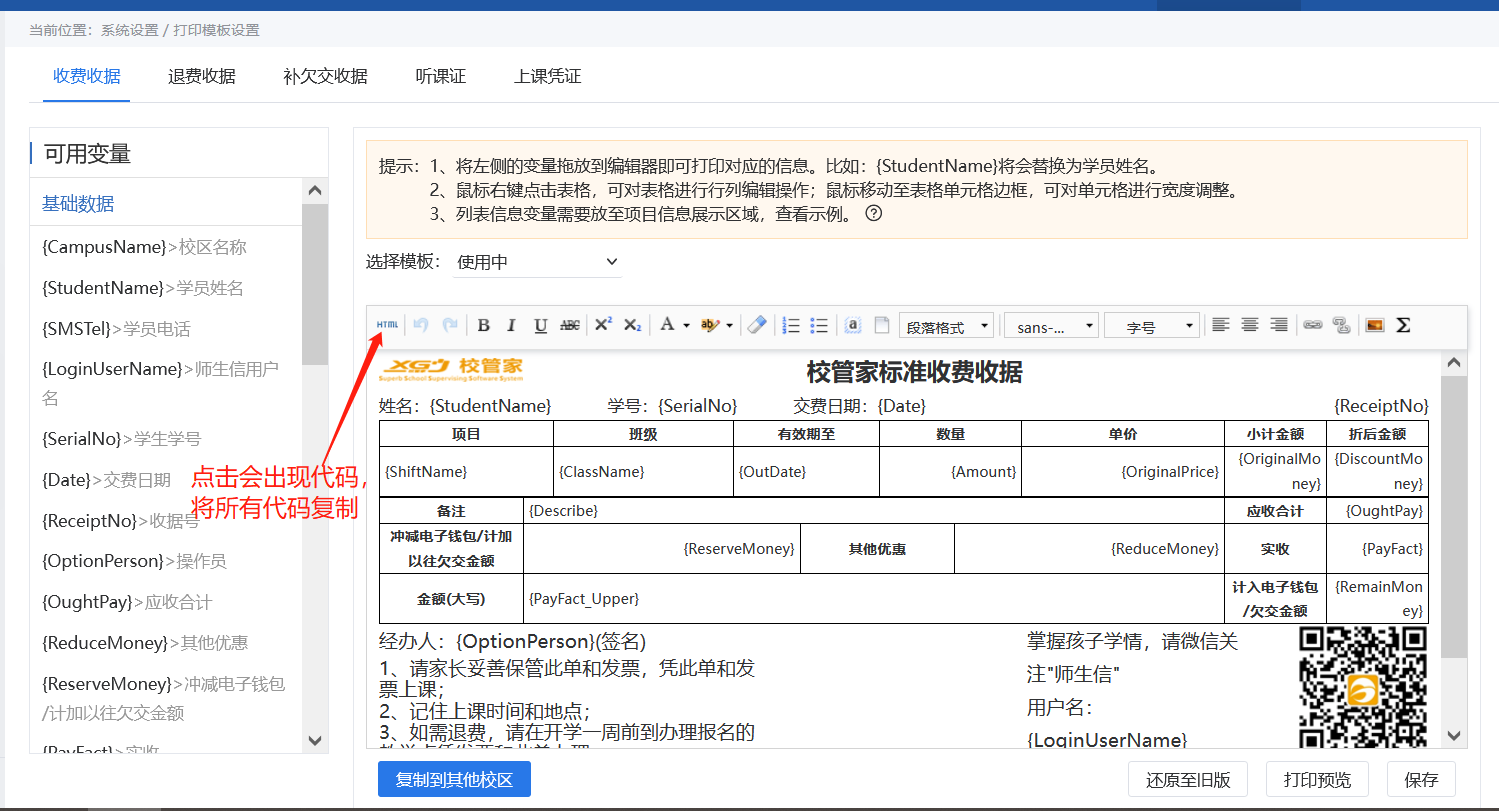
Task: Select {LoginUserName} 师生信用户名 variable in list
Action: [160, 383]
